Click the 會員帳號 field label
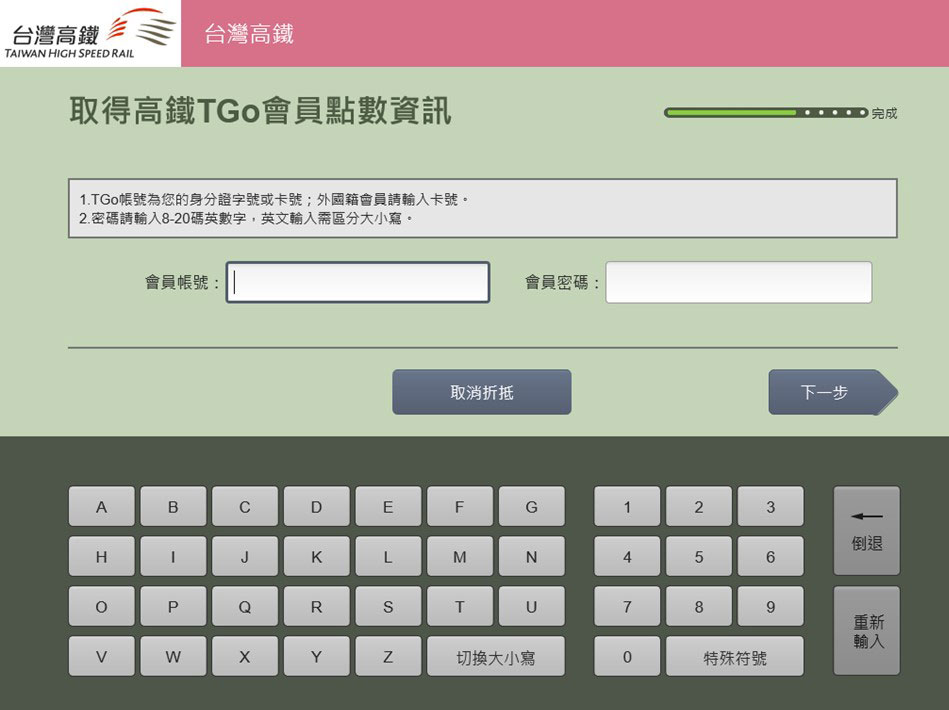The height and width of the screenshot is (710, 949). point(182,282)
